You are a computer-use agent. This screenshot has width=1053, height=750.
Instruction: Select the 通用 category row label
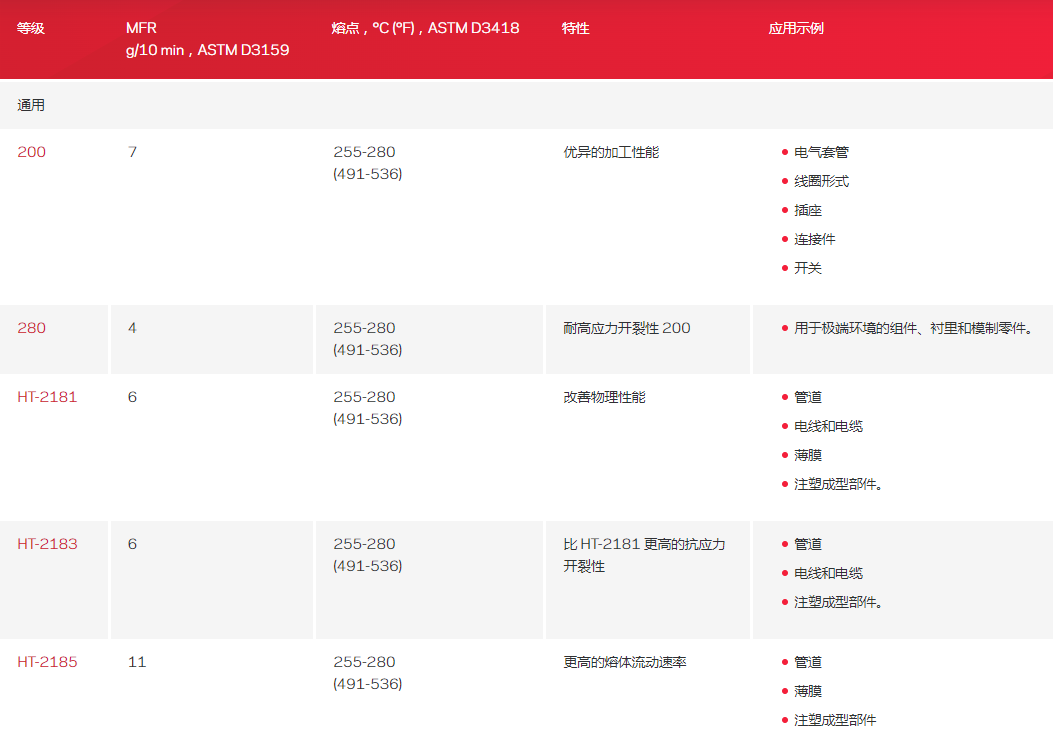coord(31,105)
